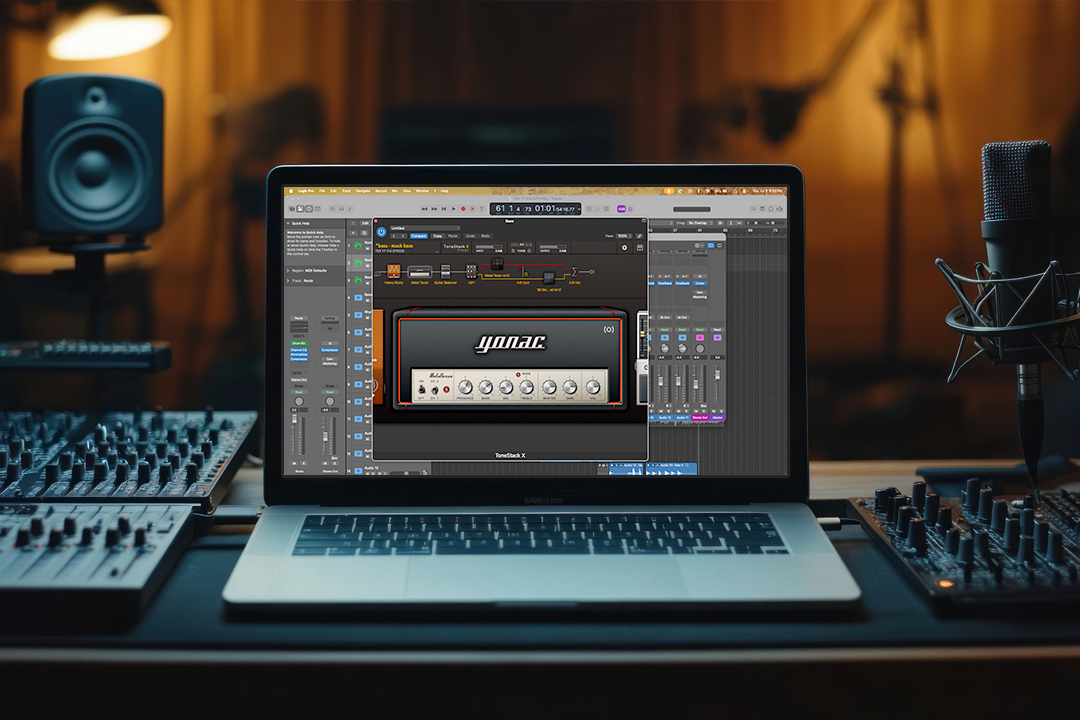
Task: Open the Untitled preset dropdown
Action: point(424,228)
